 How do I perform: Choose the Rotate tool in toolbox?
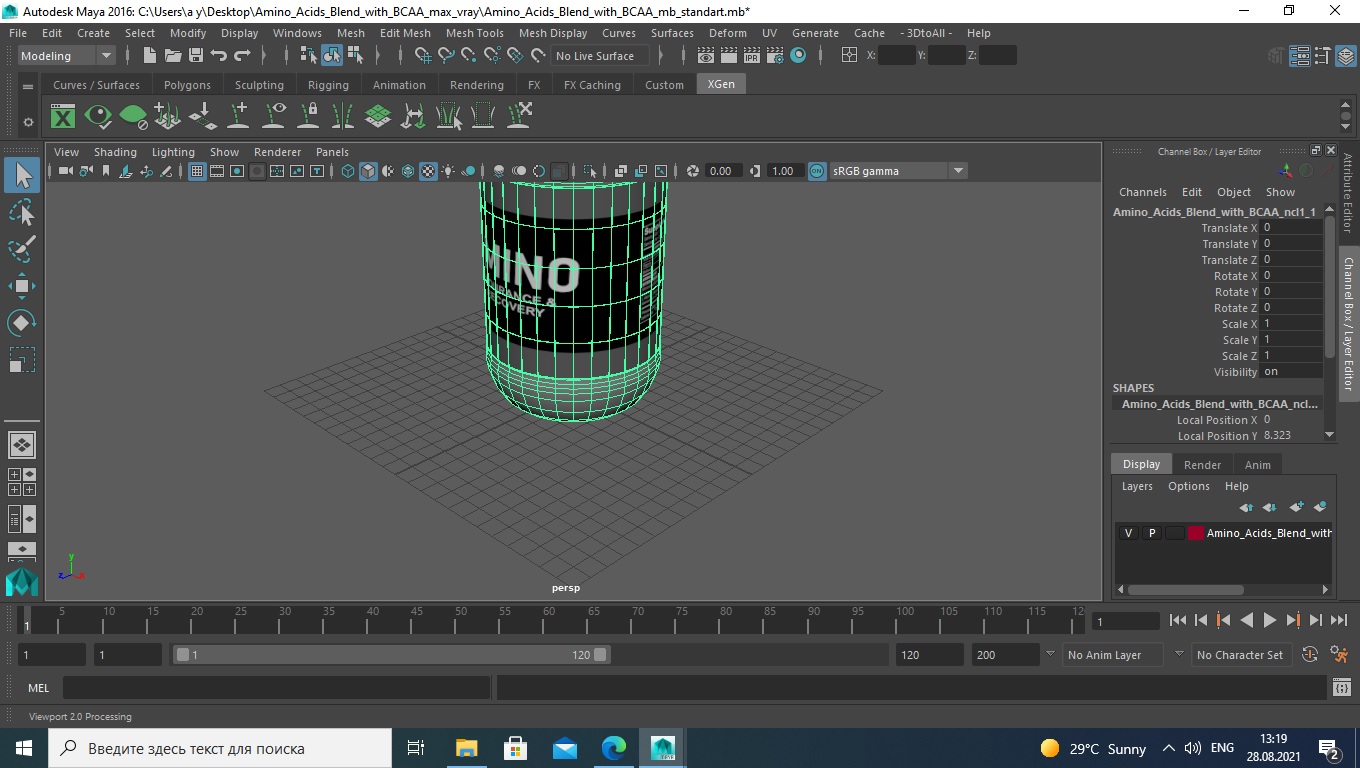click(x=22, y=322)
